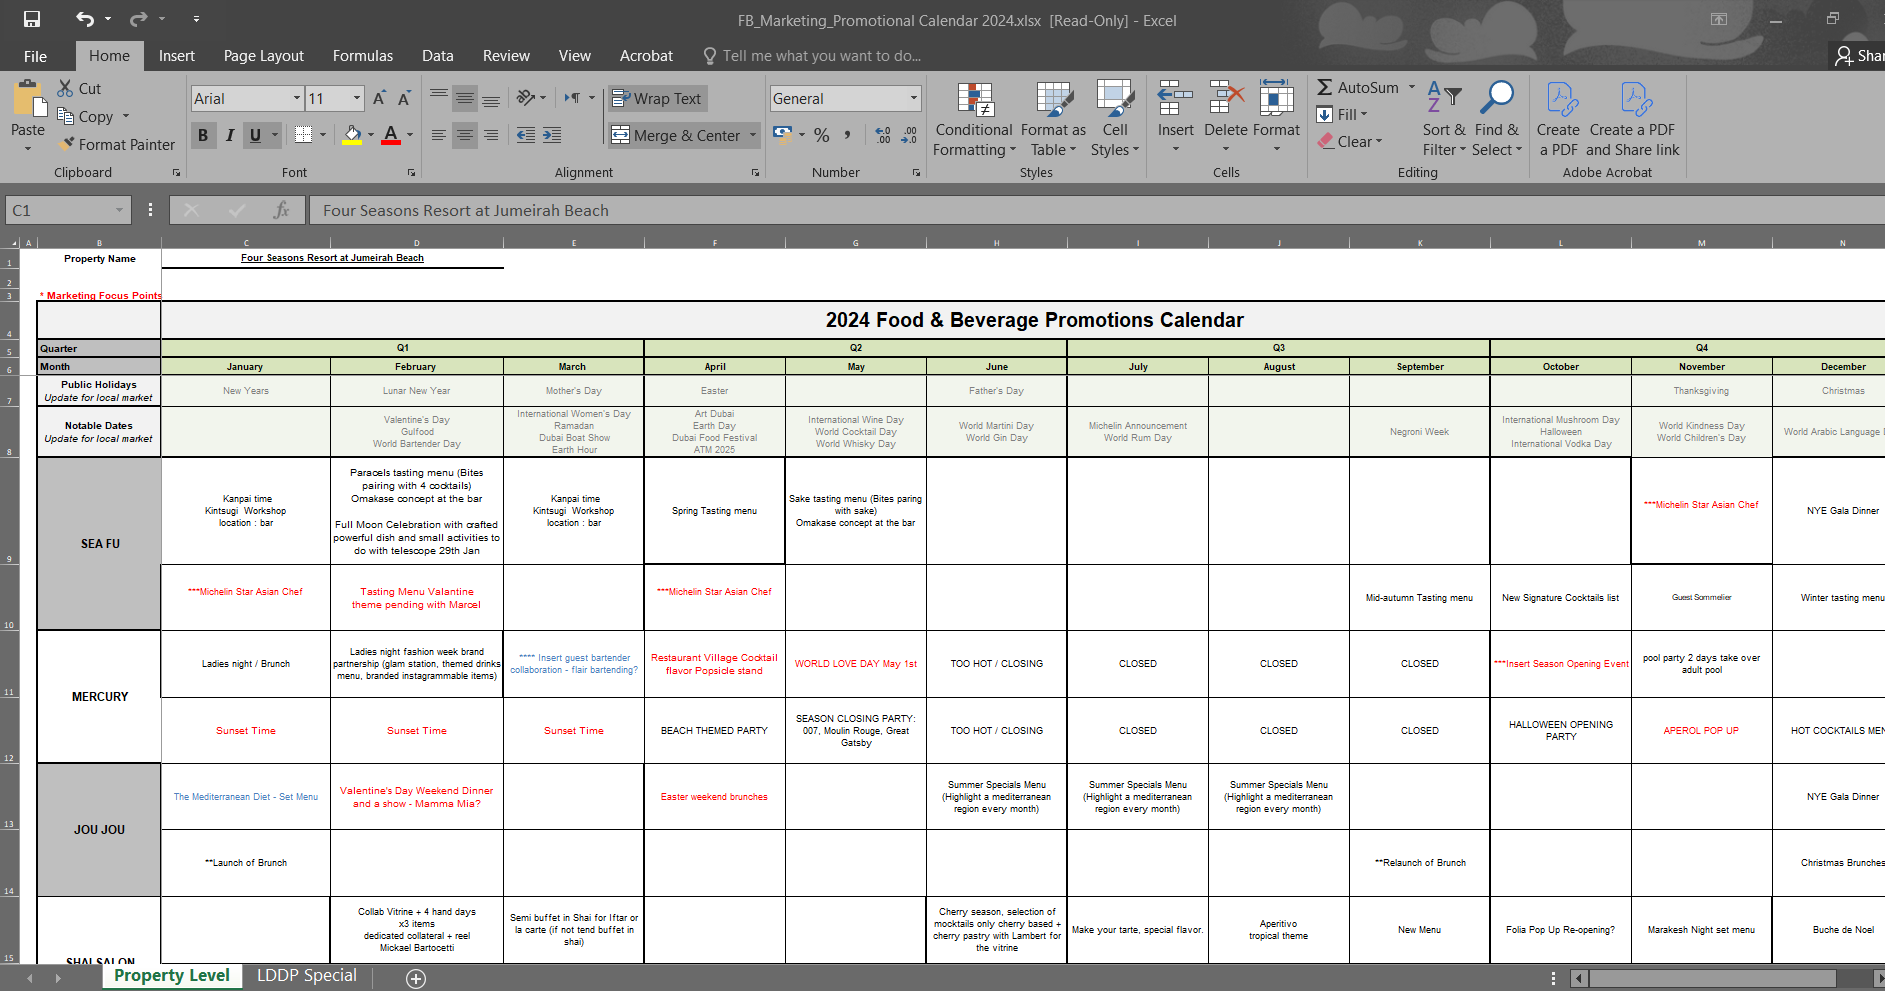Toggle center horizontal alignment
Image resolution: width=1885 pixels, height=991 pixels.
465,135
